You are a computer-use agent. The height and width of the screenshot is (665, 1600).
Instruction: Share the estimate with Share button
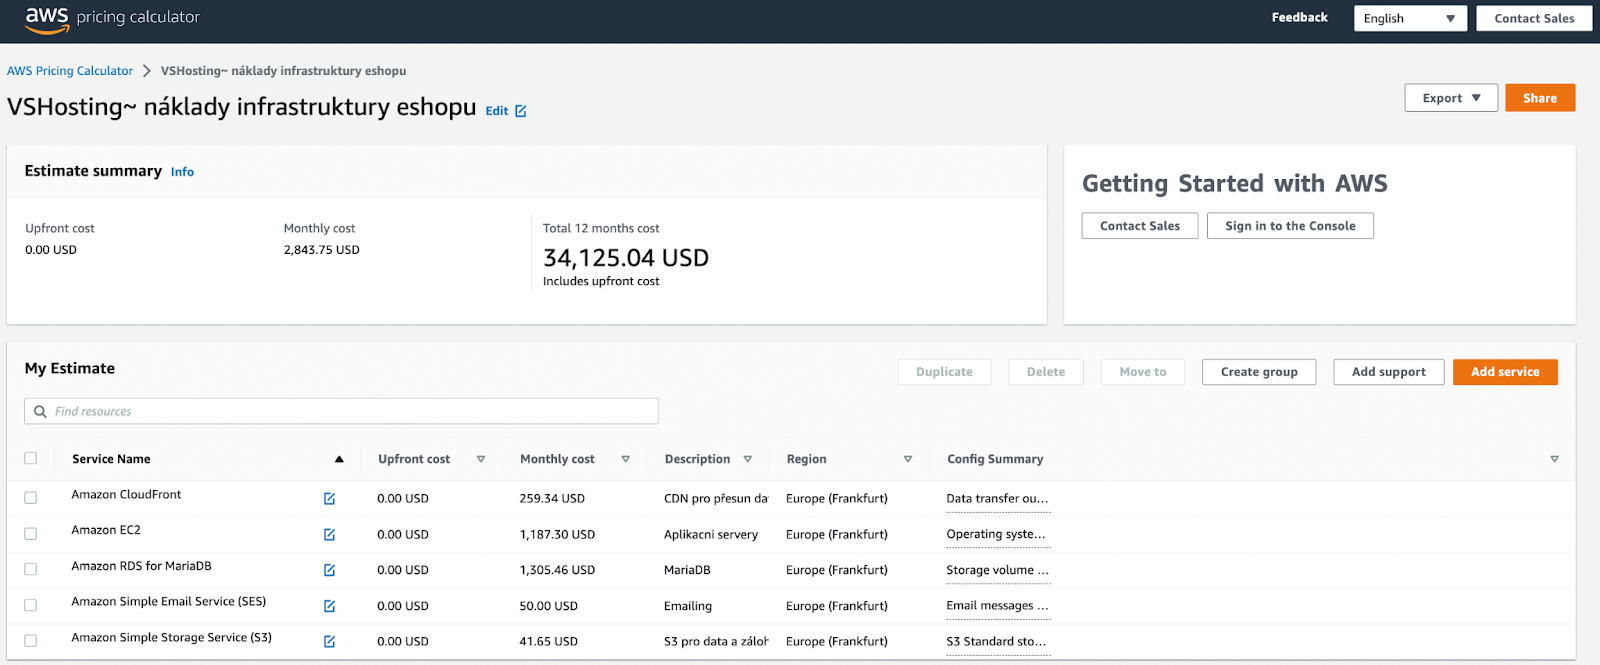tap(1540, 98)
